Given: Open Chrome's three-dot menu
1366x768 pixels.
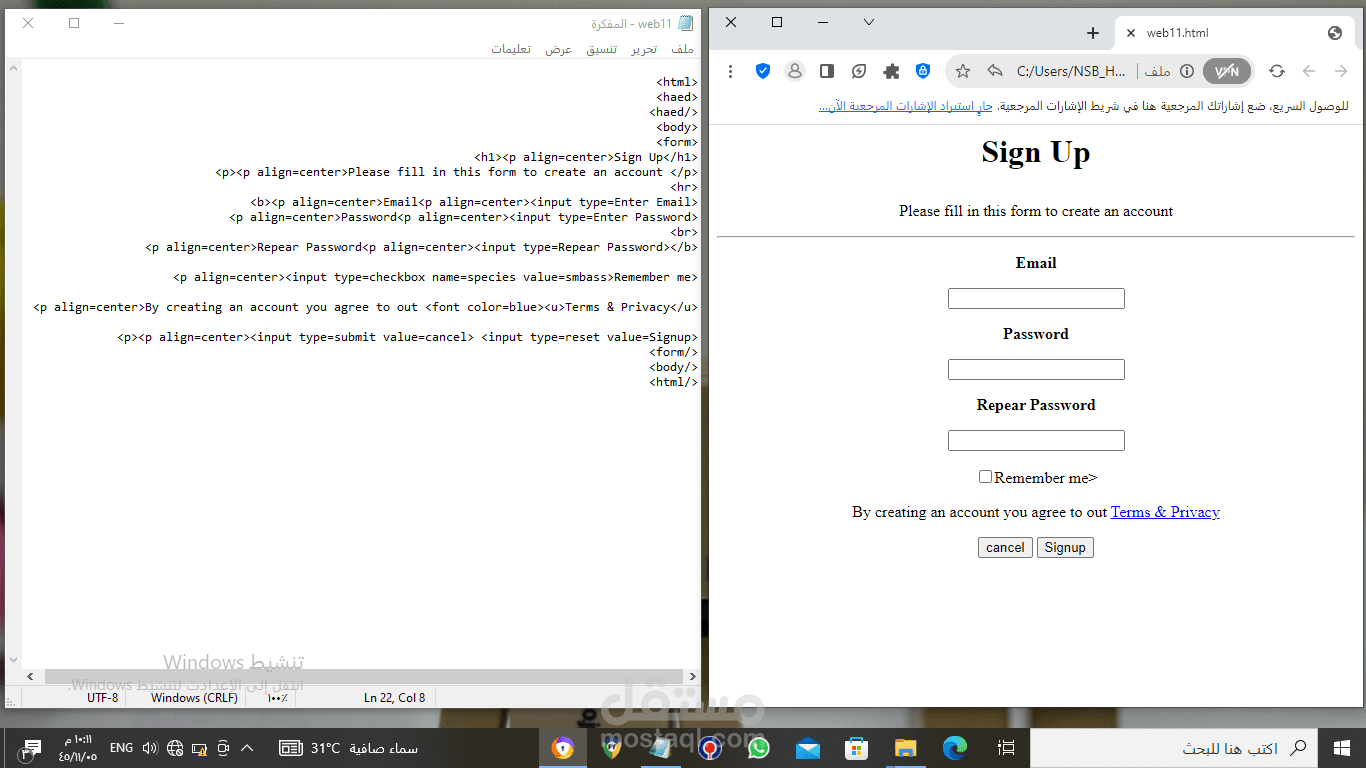Looking at the screenshot, I should [x=731, y=71].
